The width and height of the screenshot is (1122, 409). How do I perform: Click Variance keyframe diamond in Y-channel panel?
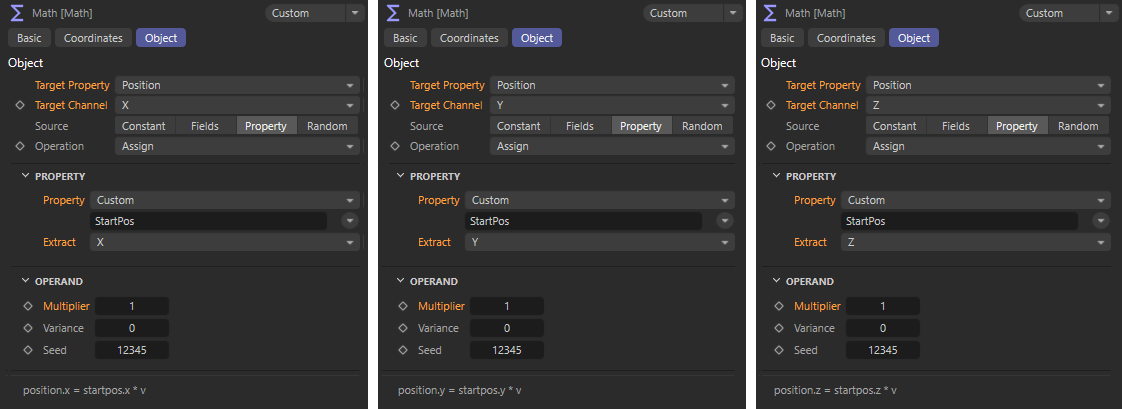403,328
